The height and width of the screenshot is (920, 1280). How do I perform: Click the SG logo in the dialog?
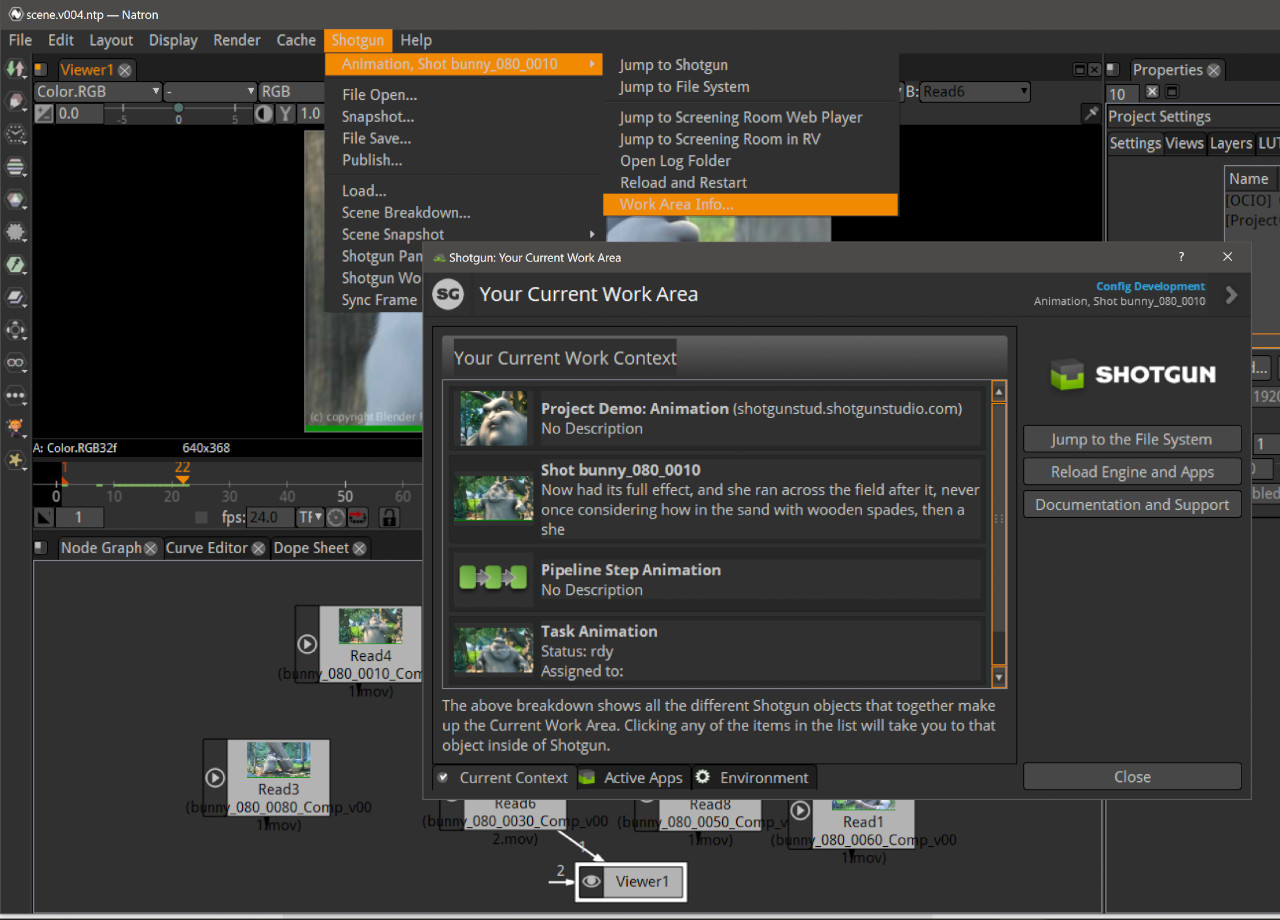tap(448, 294)
